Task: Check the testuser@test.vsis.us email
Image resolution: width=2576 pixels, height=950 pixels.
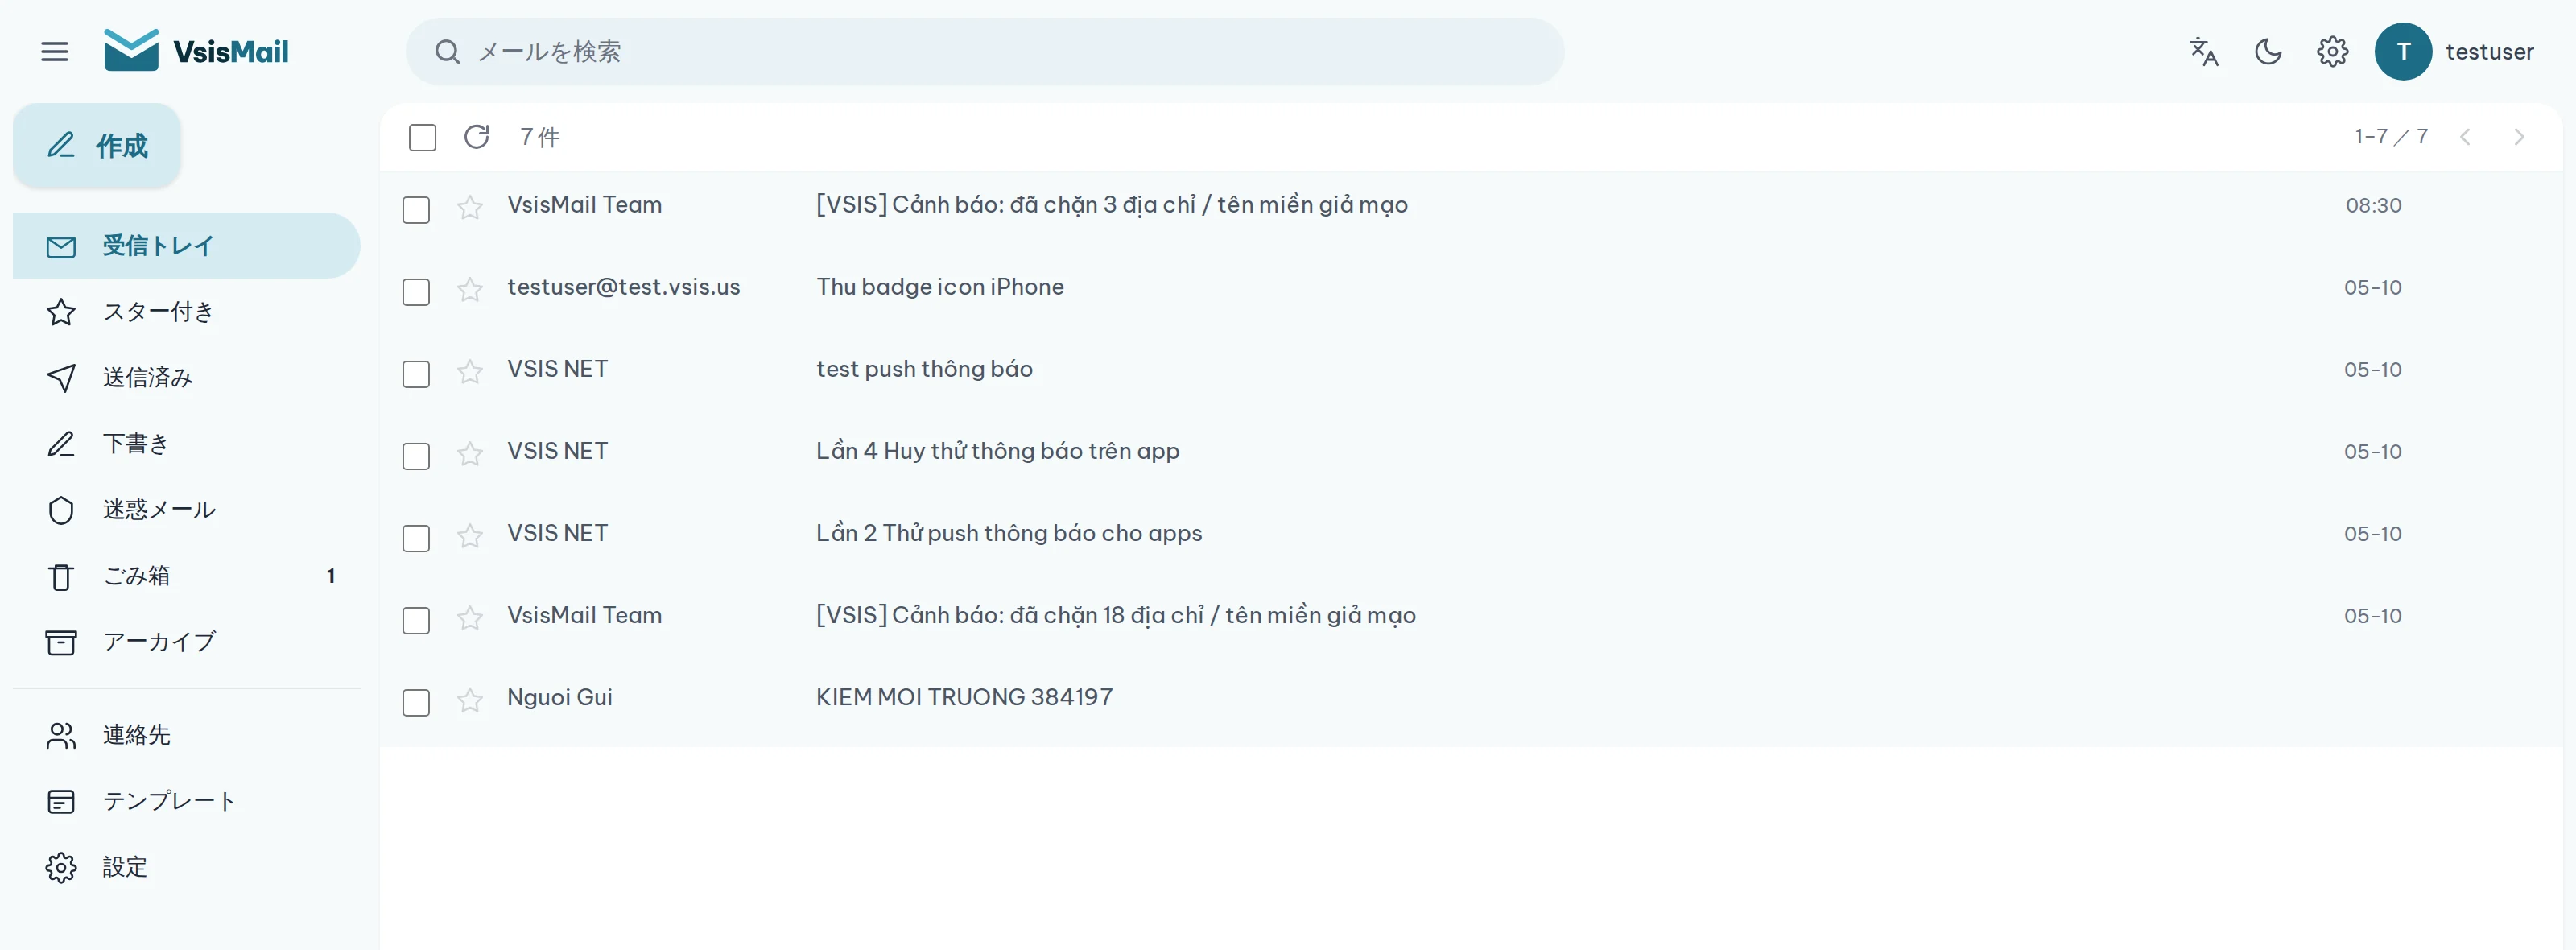Action: point(416,292)
